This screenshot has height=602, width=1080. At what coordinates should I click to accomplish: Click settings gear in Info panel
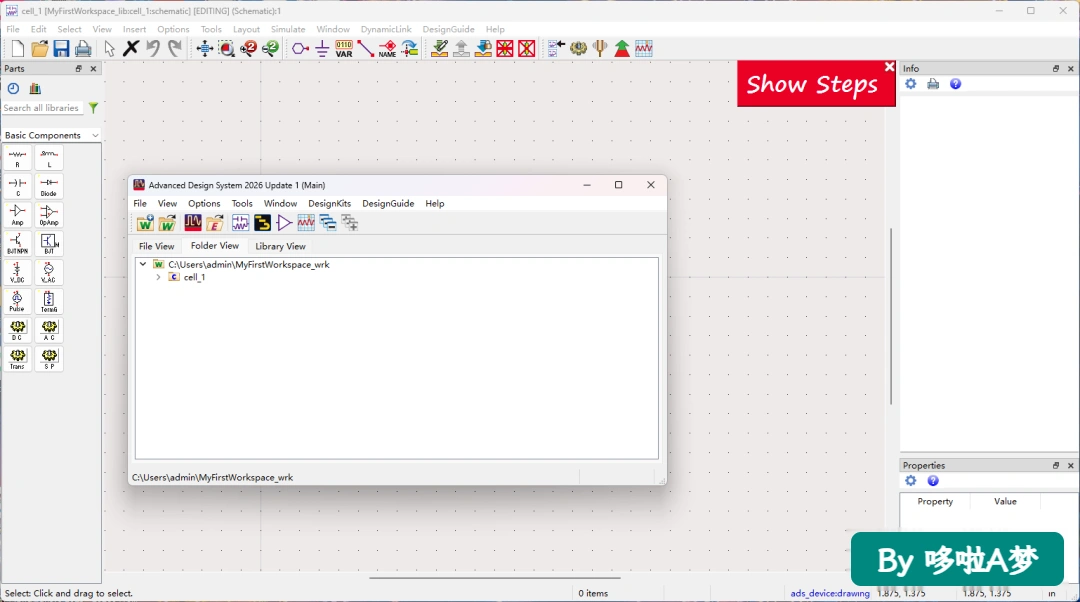point(911,84)
